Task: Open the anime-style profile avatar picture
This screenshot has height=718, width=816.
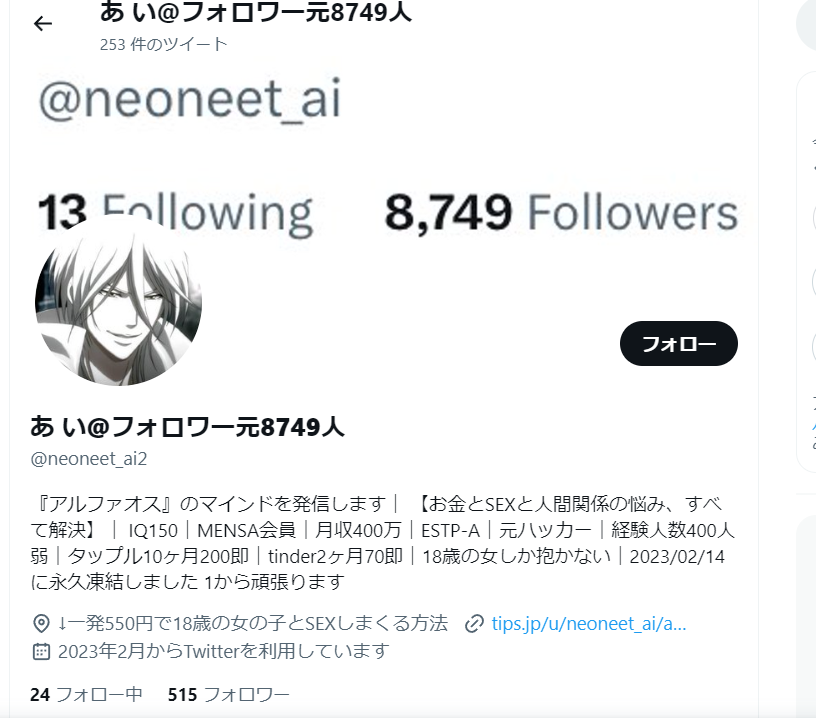Action: 119,303
